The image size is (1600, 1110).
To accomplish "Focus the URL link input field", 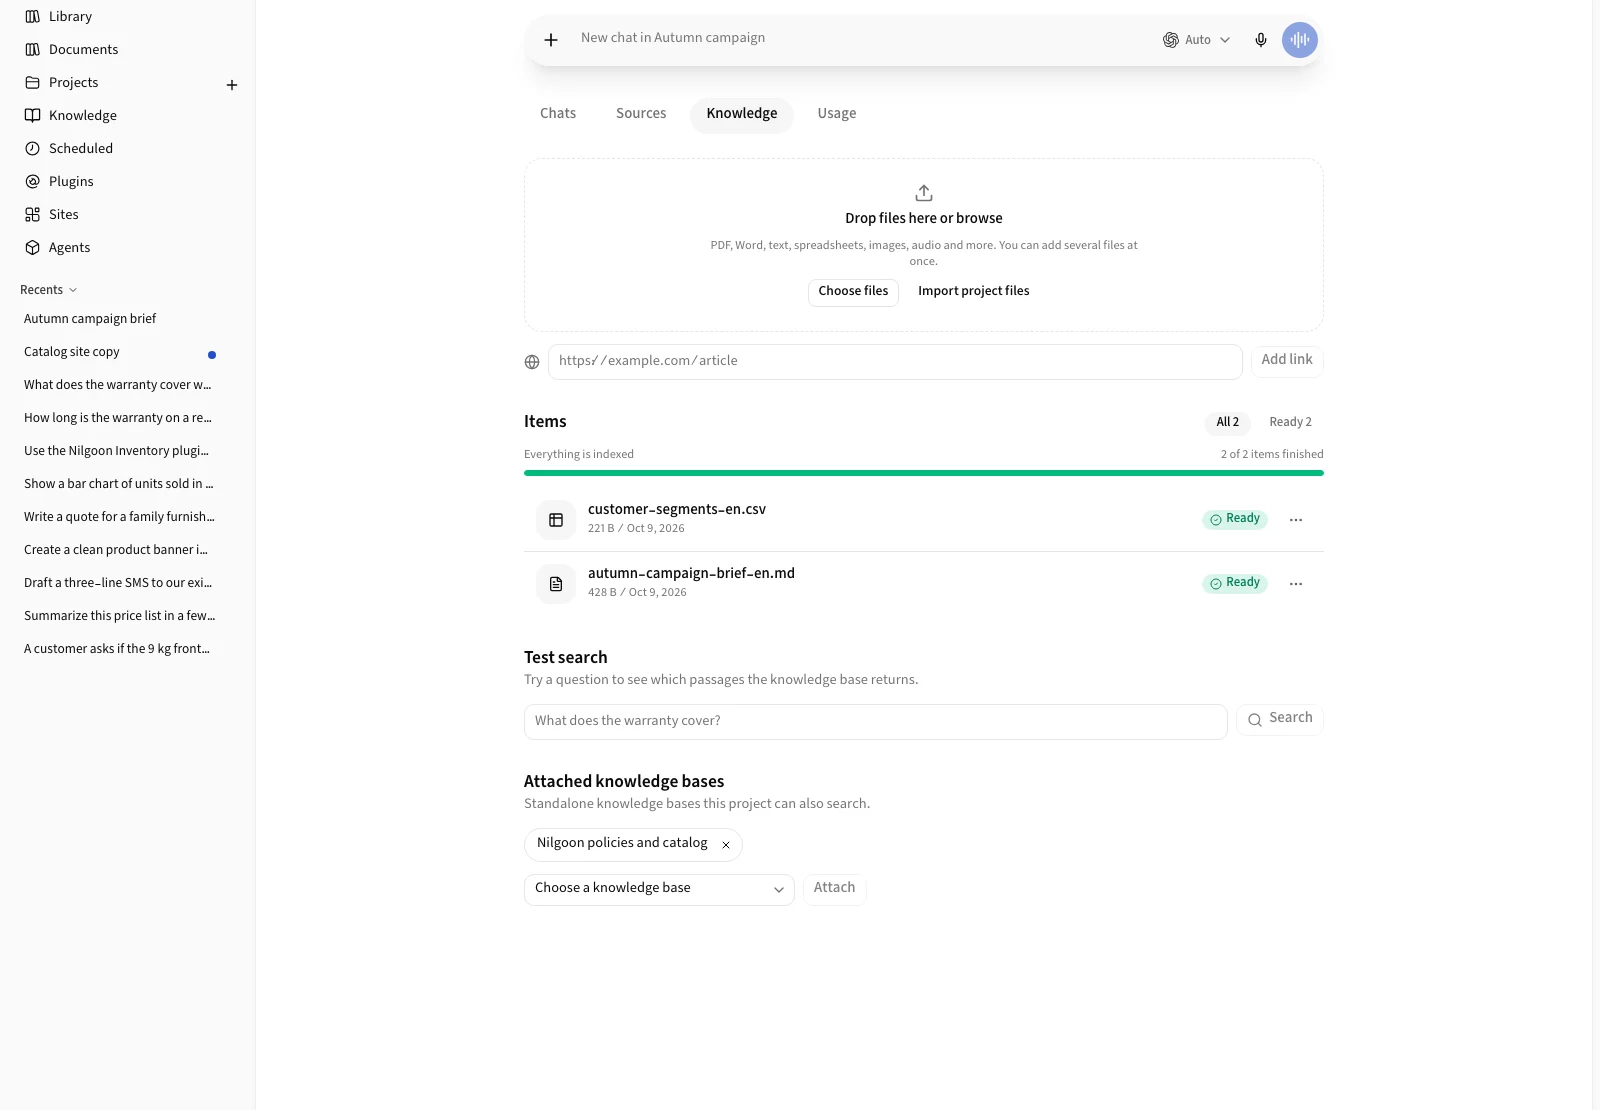I will 895,361.
